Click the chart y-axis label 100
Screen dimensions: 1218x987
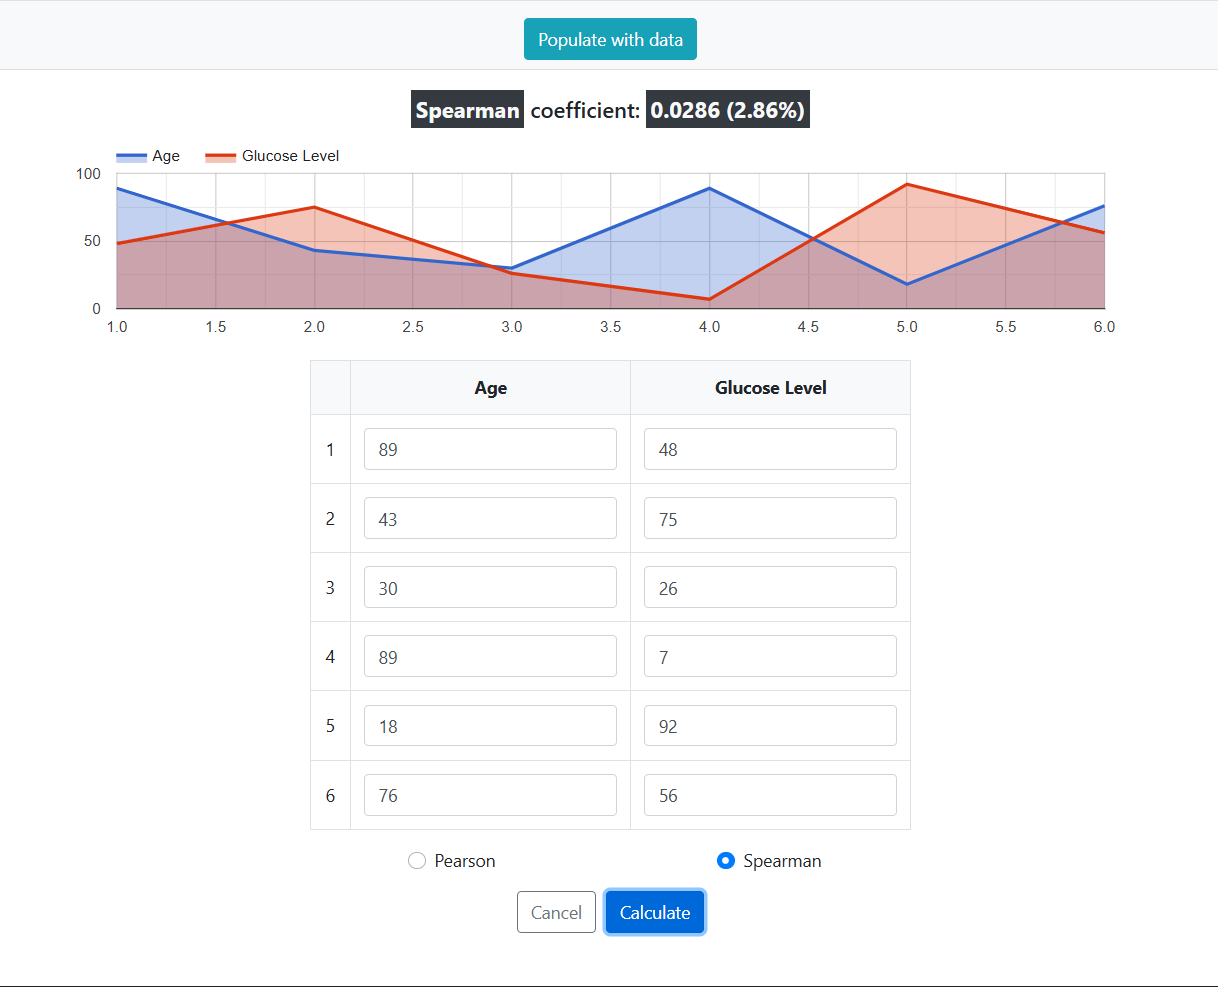[x=88, y=174]
